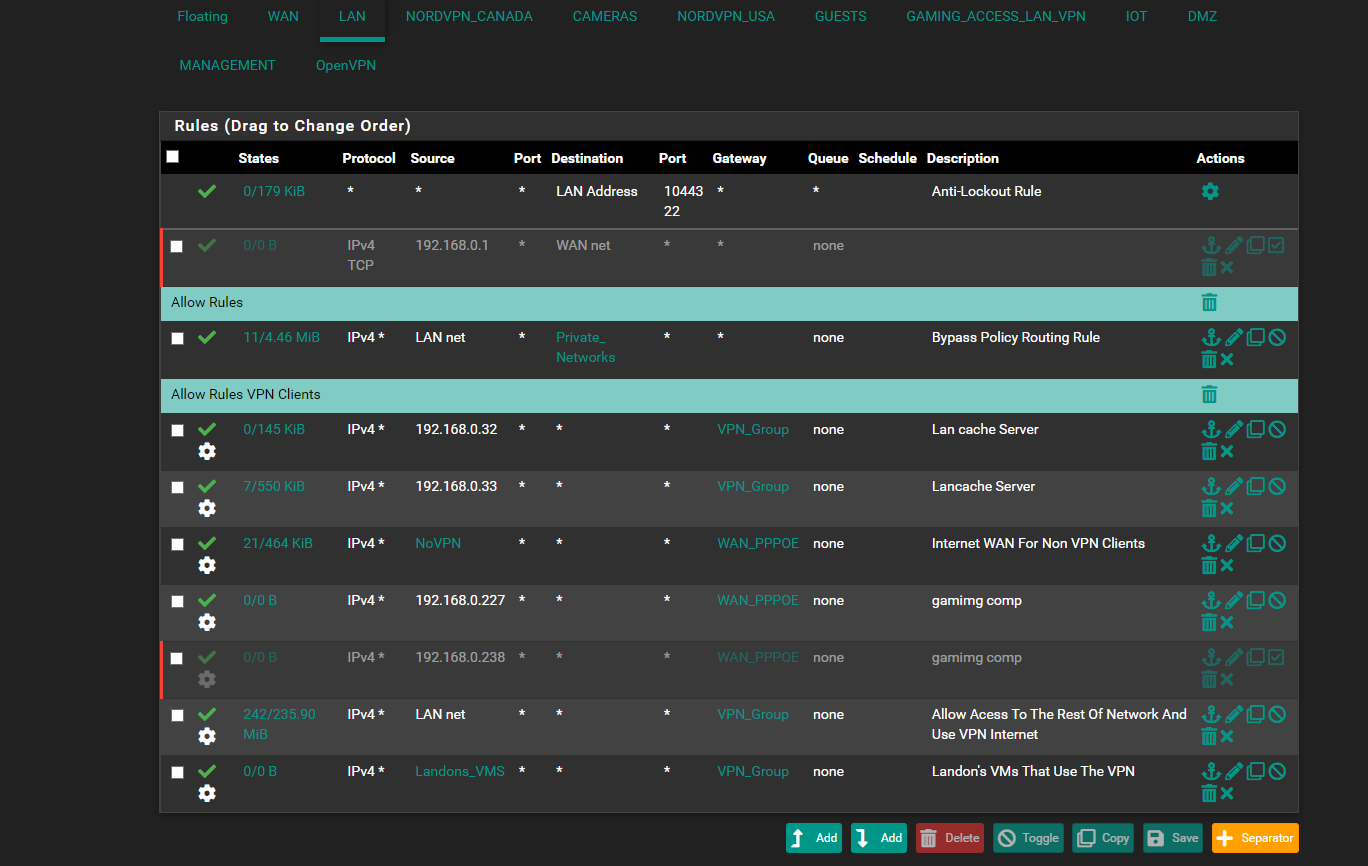The width and height of the screenshot is (1368, 866).
Task: Switch to the Floating tab
Action: coord(202,17)
